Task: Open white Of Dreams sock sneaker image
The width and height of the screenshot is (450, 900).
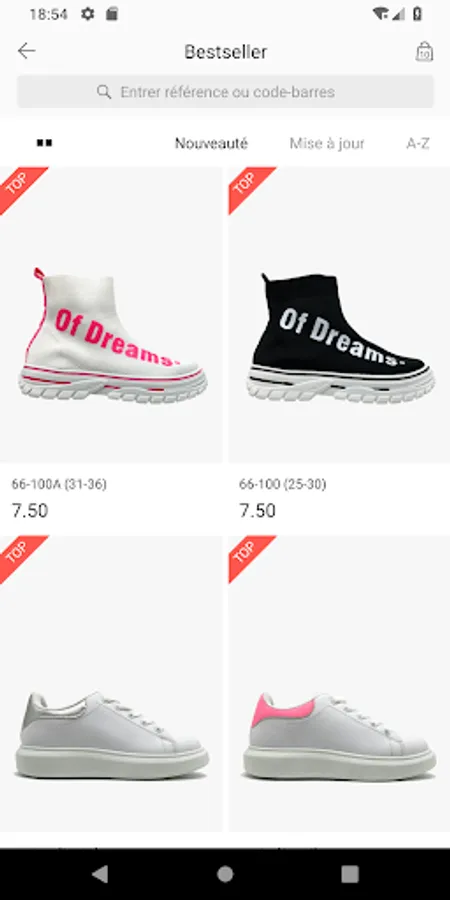Action: (111, 315)
